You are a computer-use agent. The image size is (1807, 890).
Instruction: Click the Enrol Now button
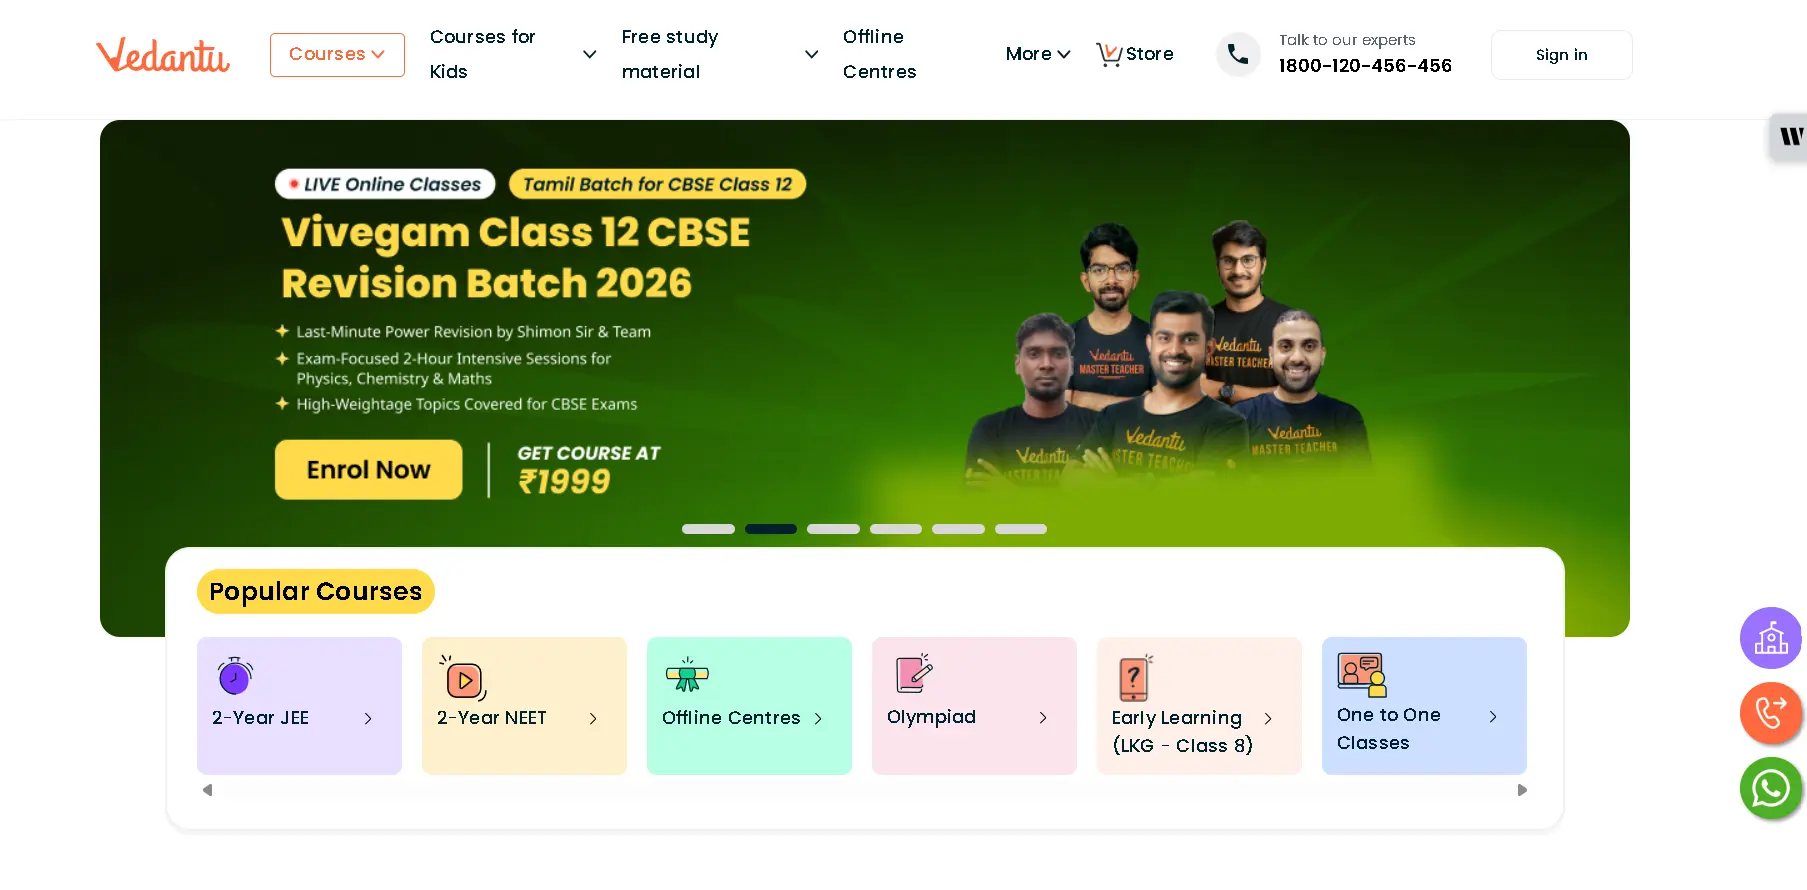coord(368,470)
